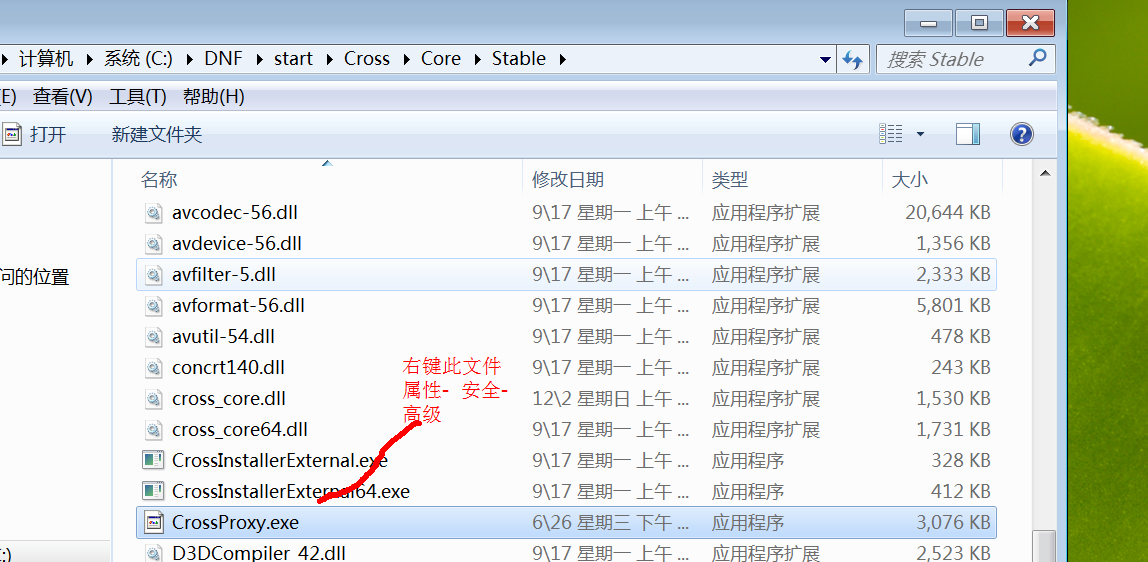Image resolution: width=1148 pixels, height=562 pixels.
Task: Open the 工具(T) menu
Action: (138, 97)
